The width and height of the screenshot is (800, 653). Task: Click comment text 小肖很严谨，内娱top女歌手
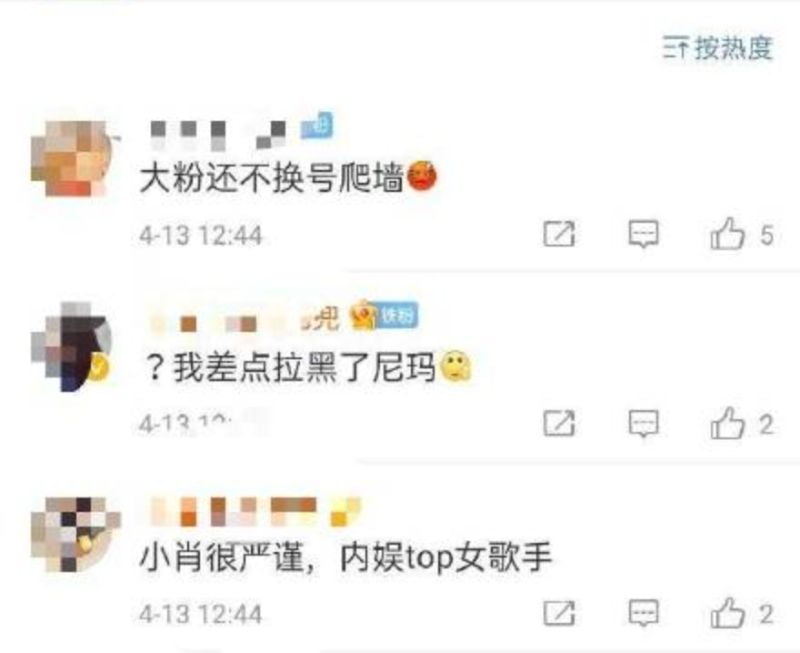tap(346, 557)
